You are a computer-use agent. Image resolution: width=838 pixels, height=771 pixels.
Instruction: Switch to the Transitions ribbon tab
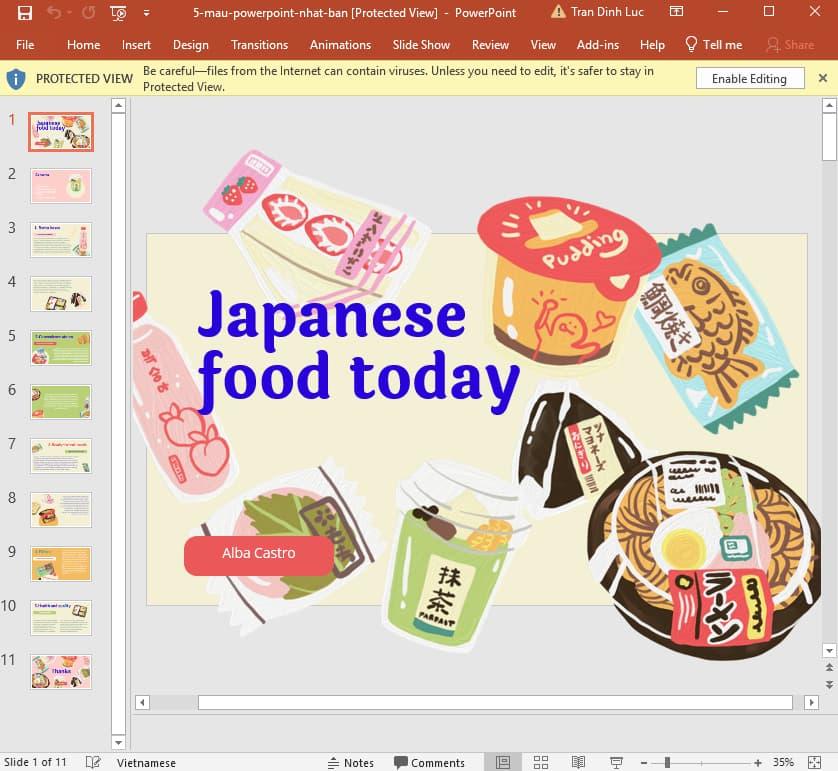[x=259, y=44]
